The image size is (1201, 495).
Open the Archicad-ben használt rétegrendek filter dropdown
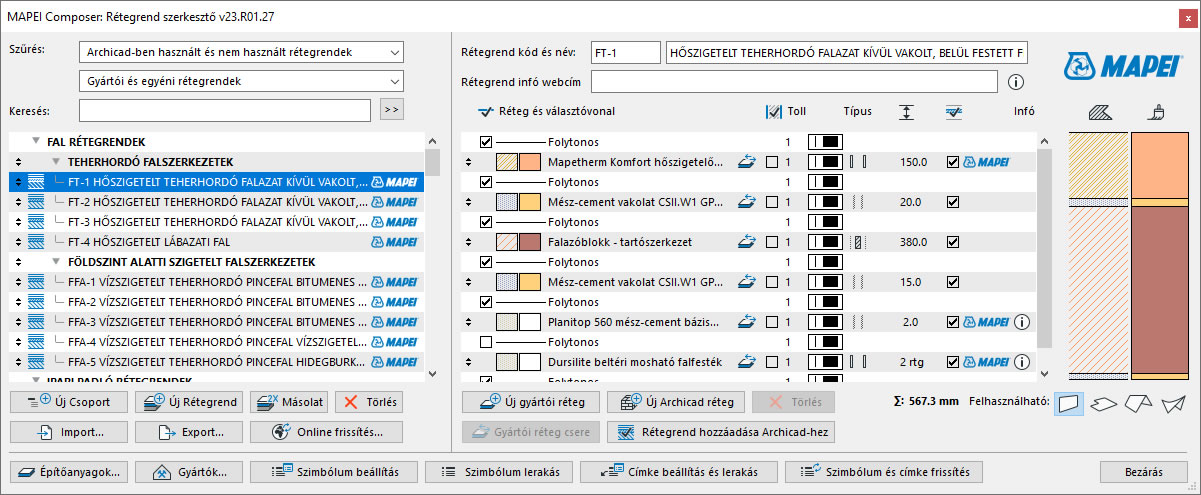(240, 52)
